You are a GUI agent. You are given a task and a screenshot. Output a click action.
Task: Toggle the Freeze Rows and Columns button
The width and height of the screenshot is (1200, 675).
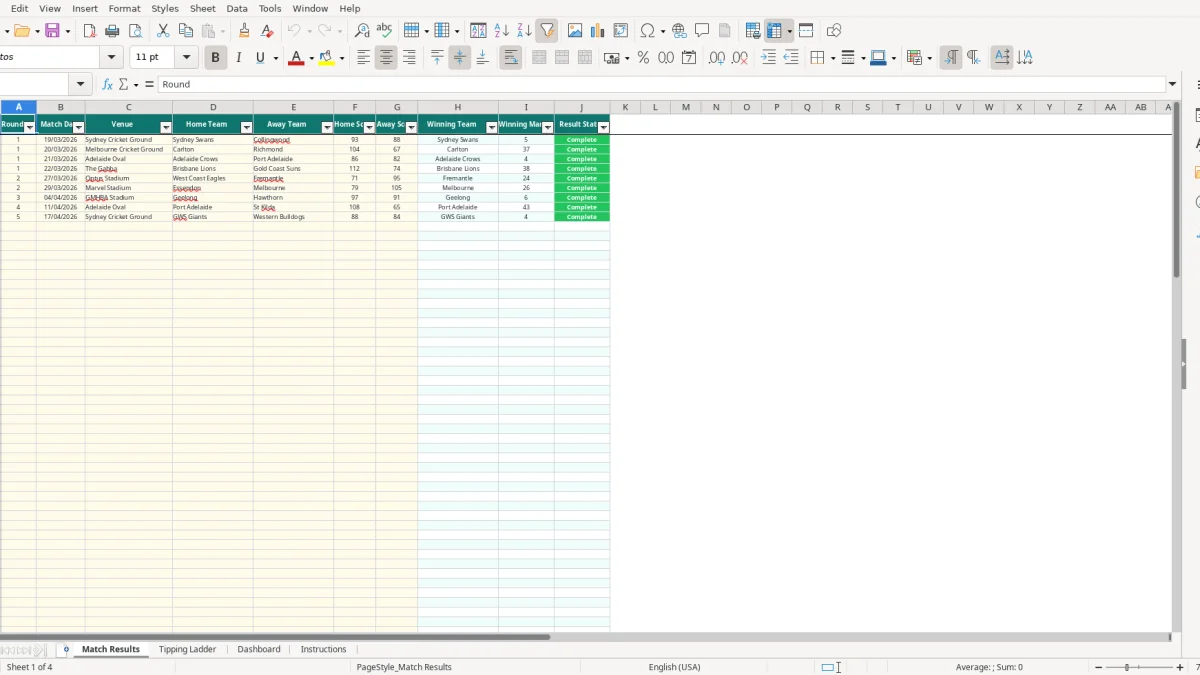775,31
